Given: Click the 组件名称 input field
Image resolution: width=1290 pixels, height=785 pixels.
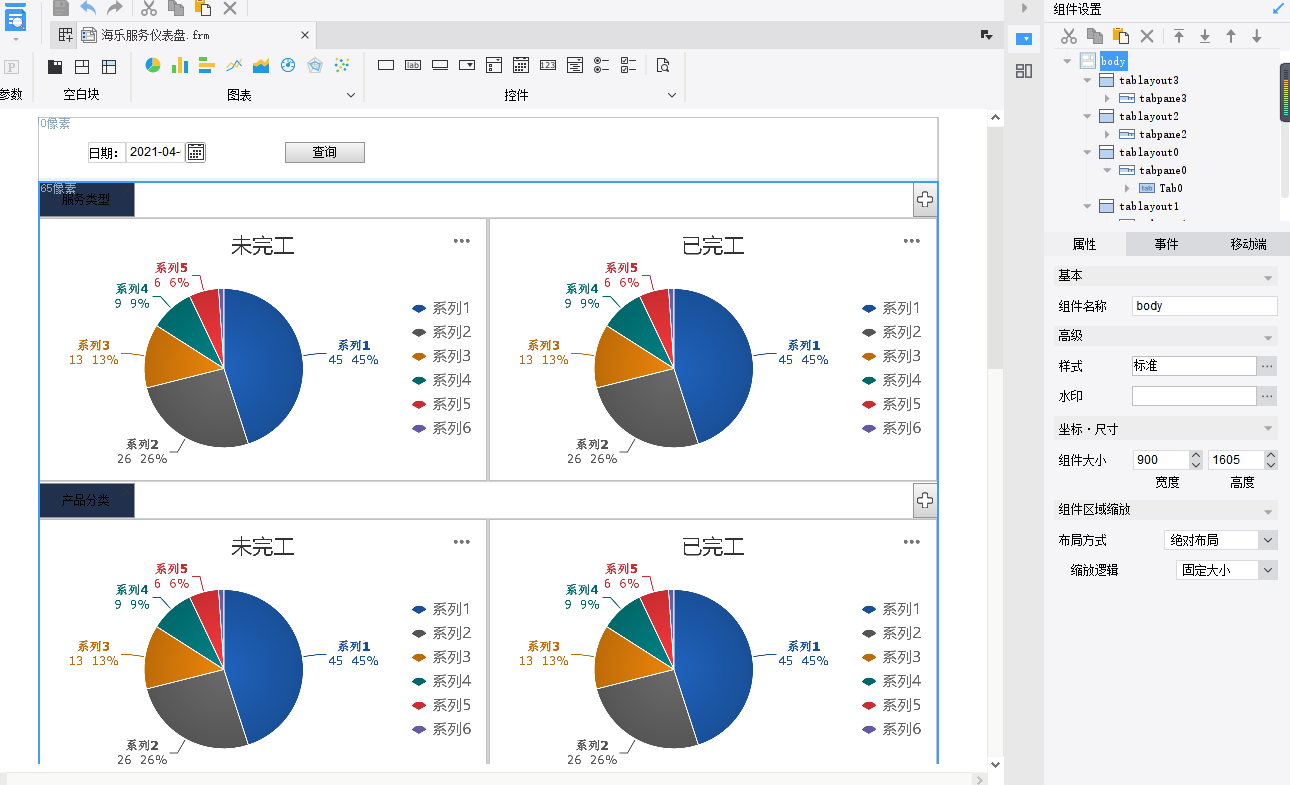Looking at the screenshot, I should pos(1204,306).
